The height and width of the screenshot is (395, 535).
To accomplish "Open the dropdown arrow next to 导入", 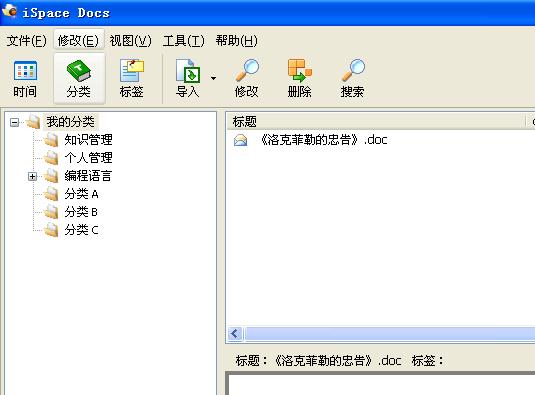I will pos(214,78).
